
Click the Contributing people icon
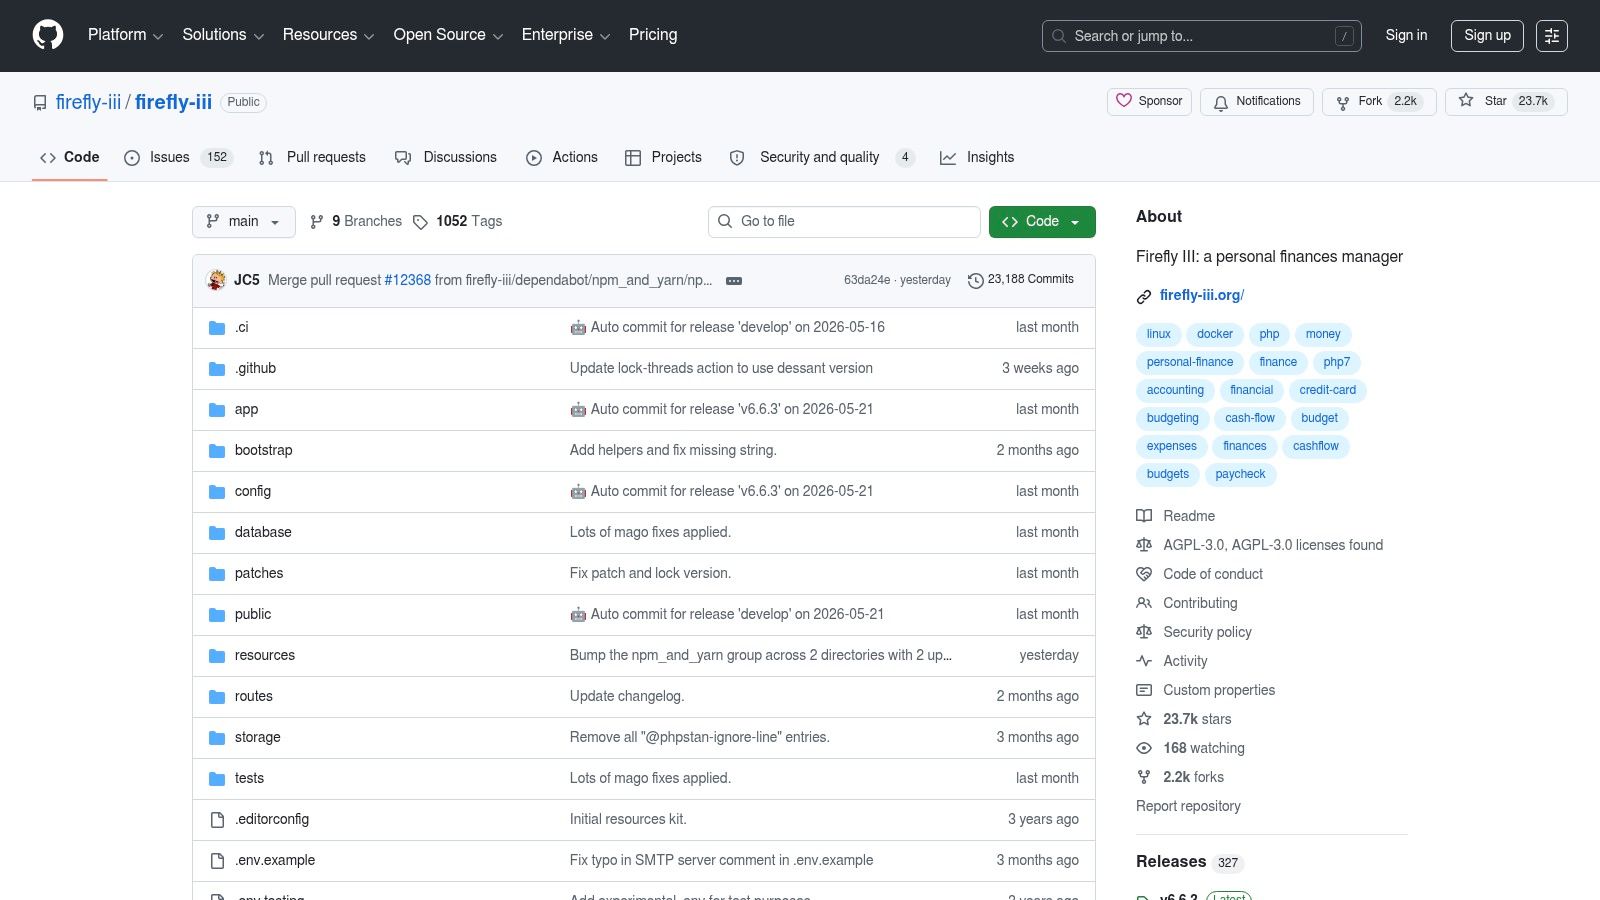[1144, 603]
